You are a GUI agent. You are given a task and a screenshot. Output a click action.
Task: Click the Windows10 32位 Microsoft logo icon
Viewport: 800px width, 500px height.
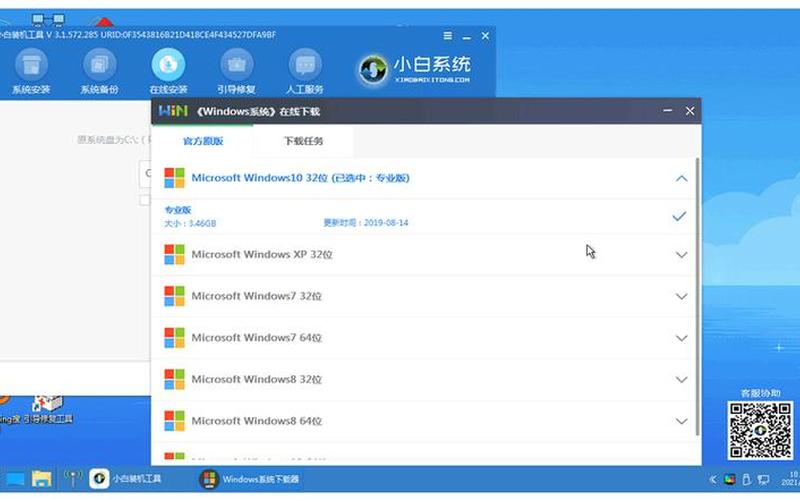174,178
